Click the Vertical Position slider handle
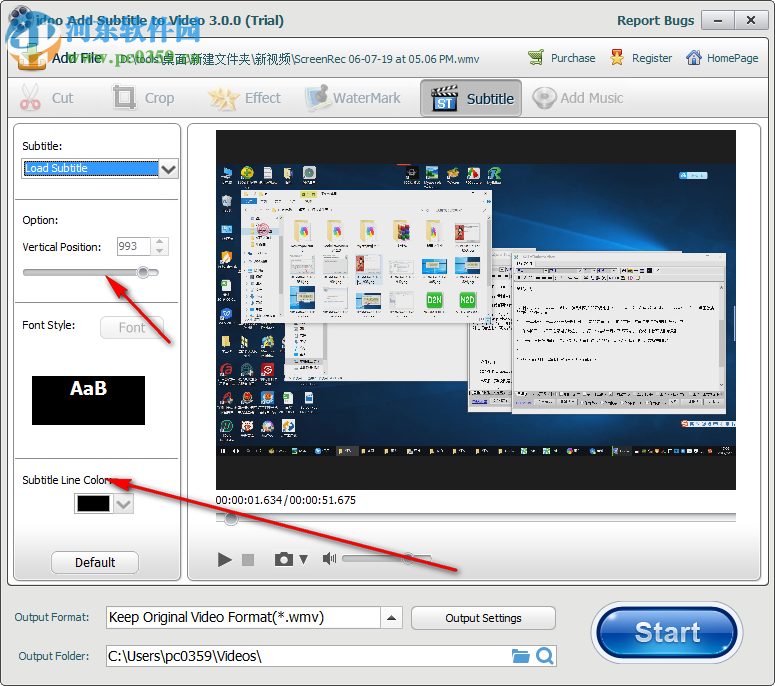 coord(143,272)
